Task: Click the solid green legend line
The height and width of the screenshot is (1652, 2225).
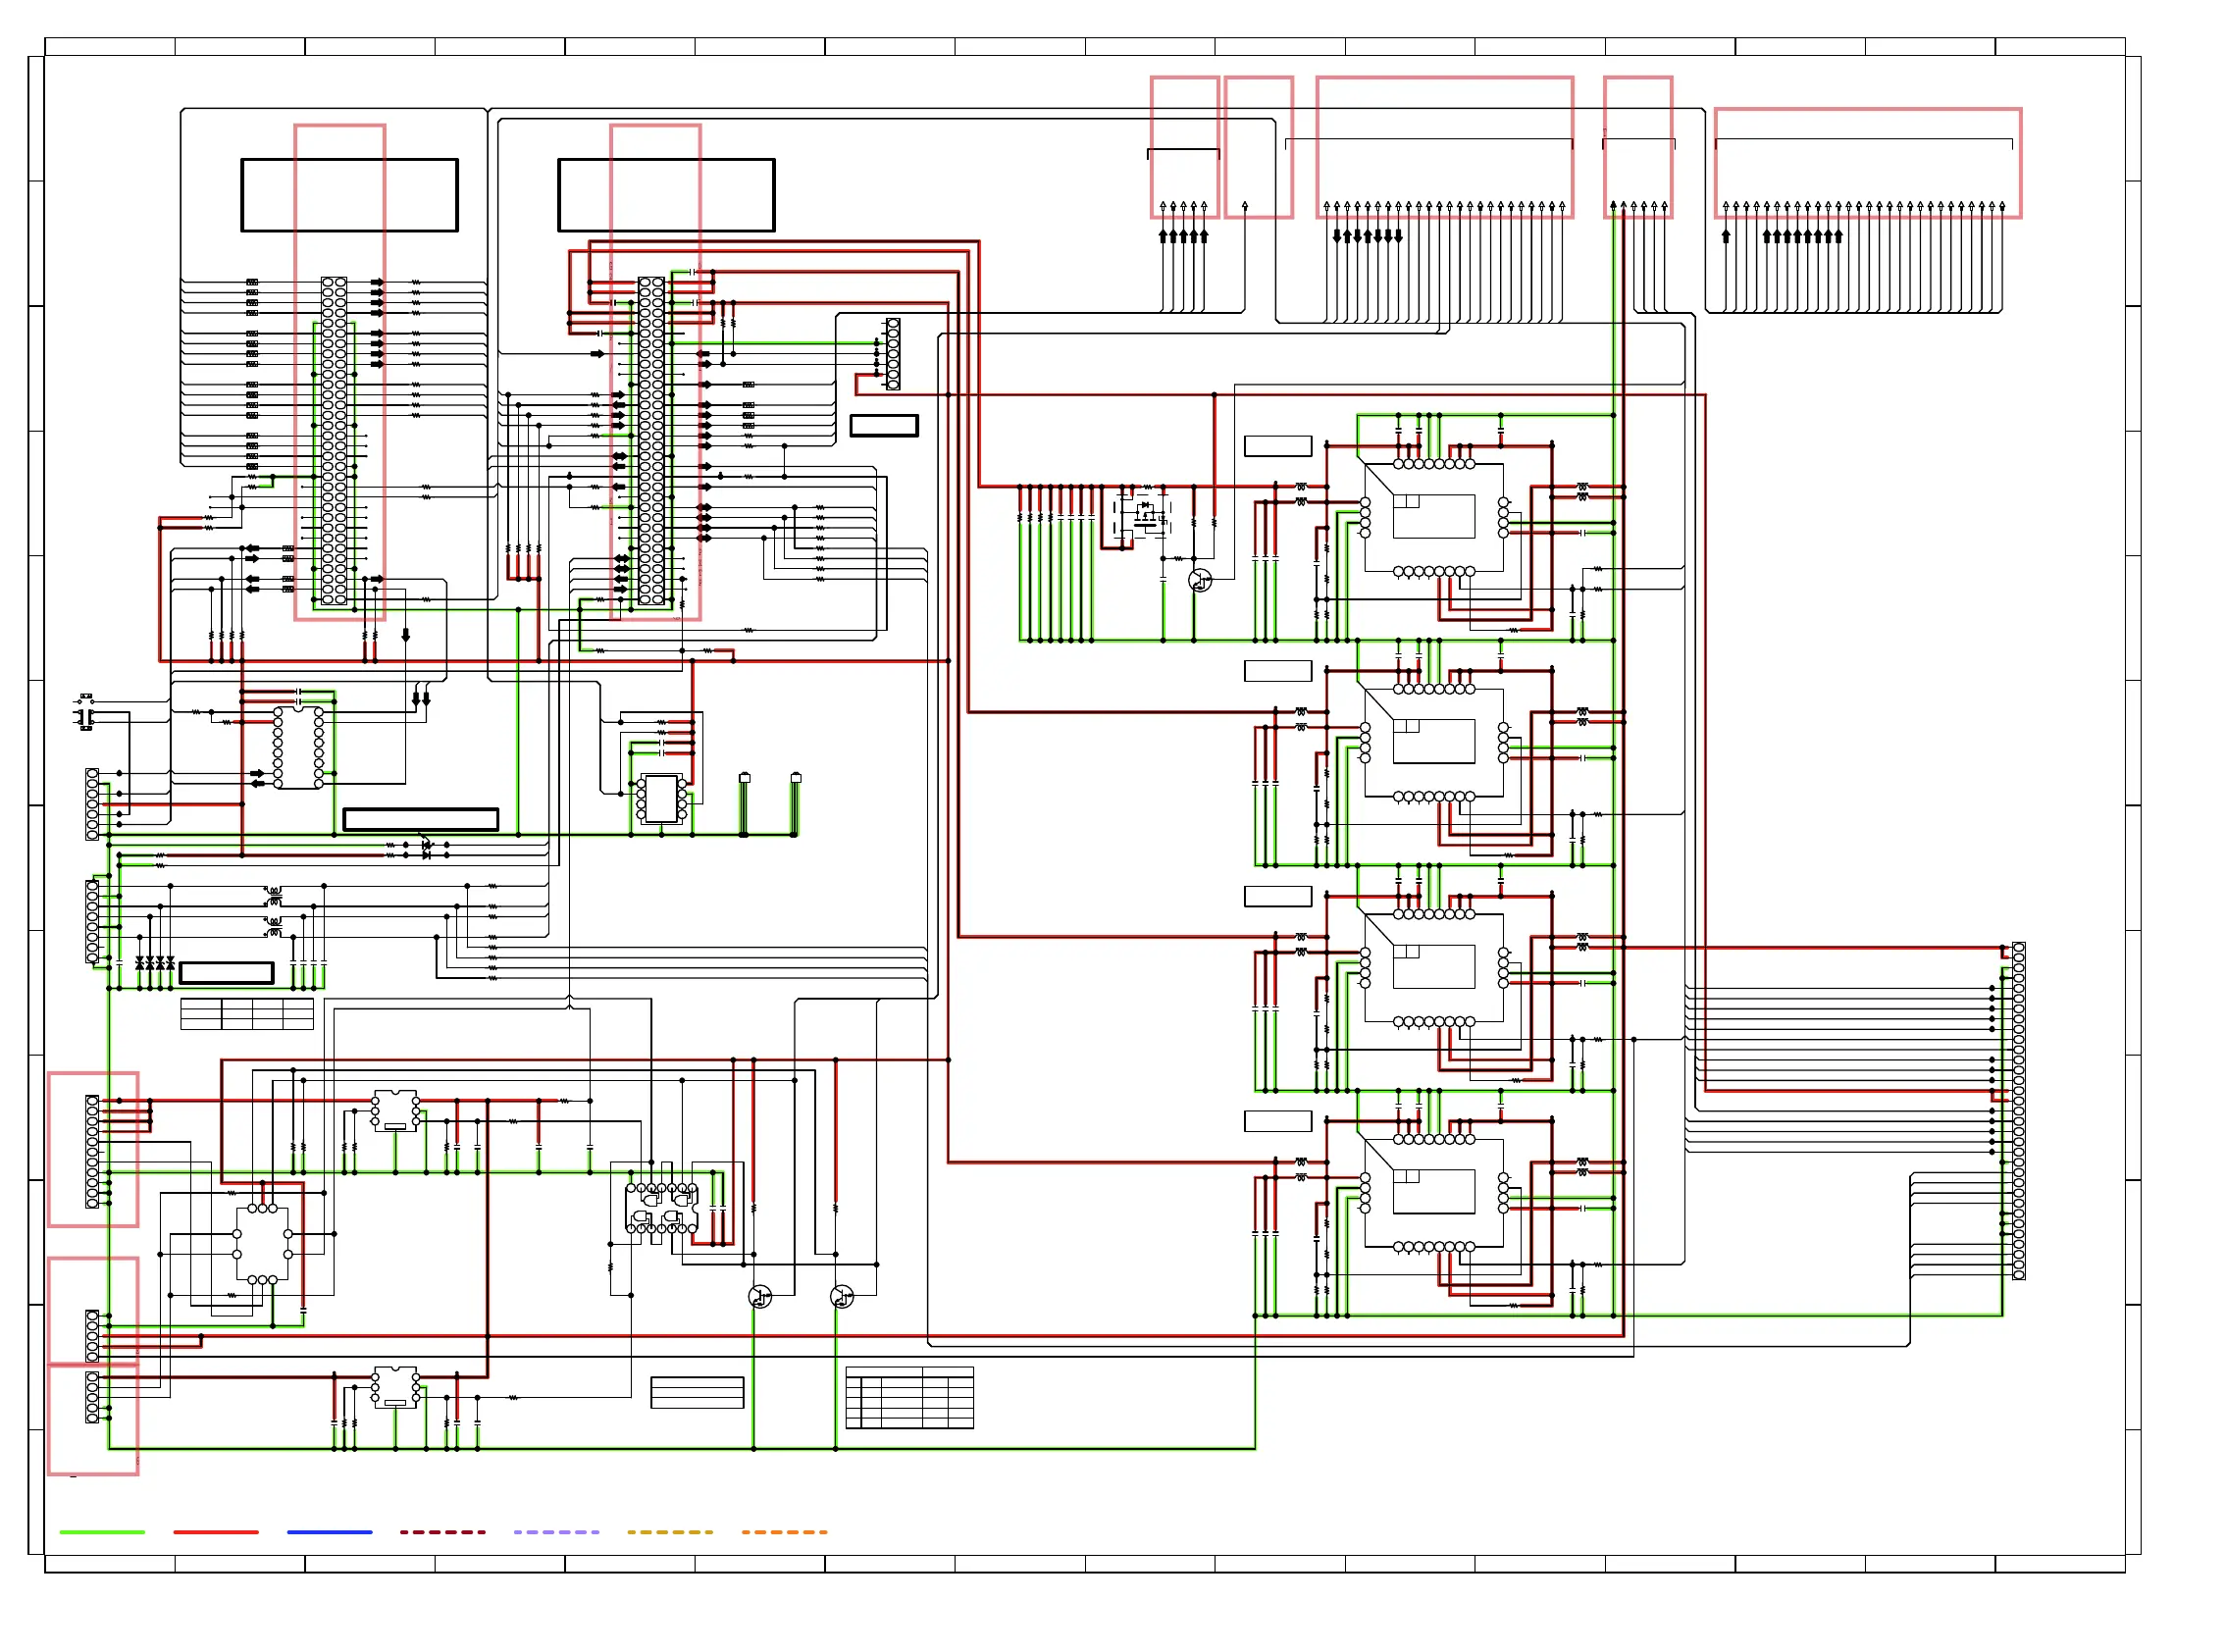Action: [x=102, y=1532]
